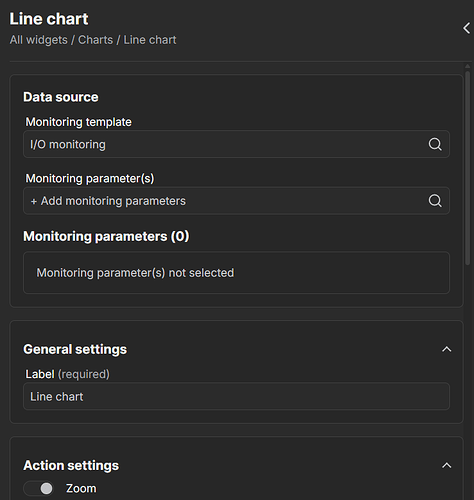The image size is (474, 500).
Task: Click the search icon in Monitoring template
Action: tap(435, 144)
